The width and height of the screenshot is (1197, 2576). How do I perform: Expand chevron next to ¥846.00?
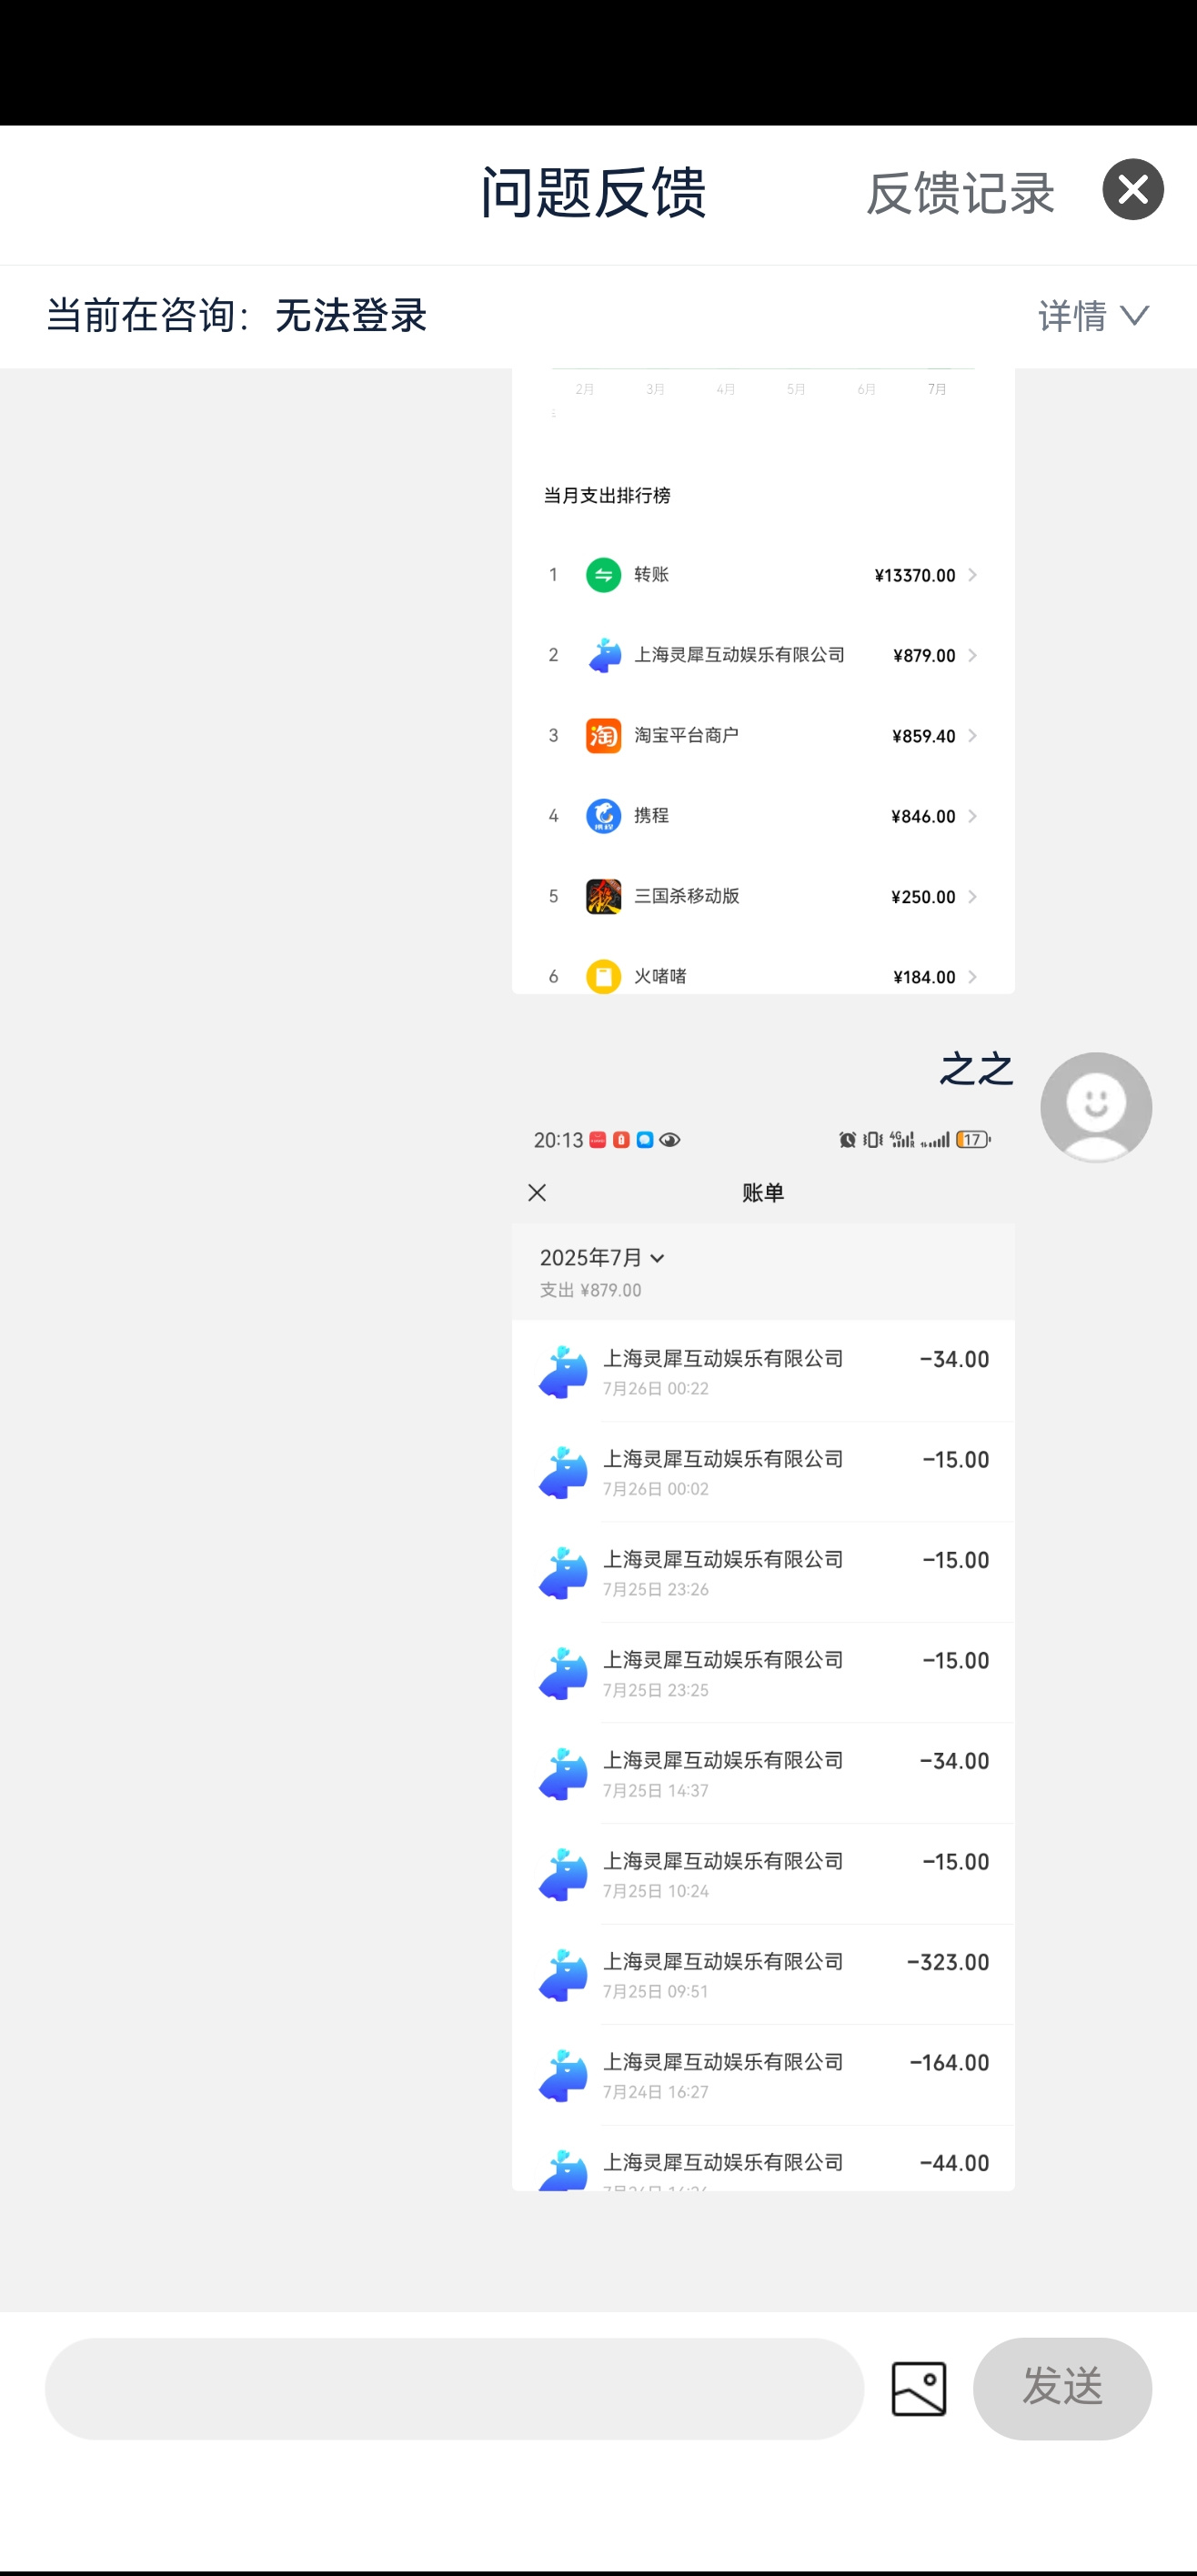point(972,816)
